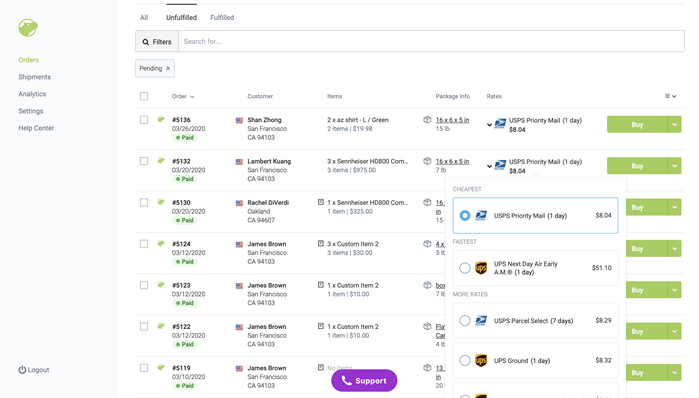Click the green hippo logo
The width and height of the screenshot is (699, 398).
[x=28, y=28]
